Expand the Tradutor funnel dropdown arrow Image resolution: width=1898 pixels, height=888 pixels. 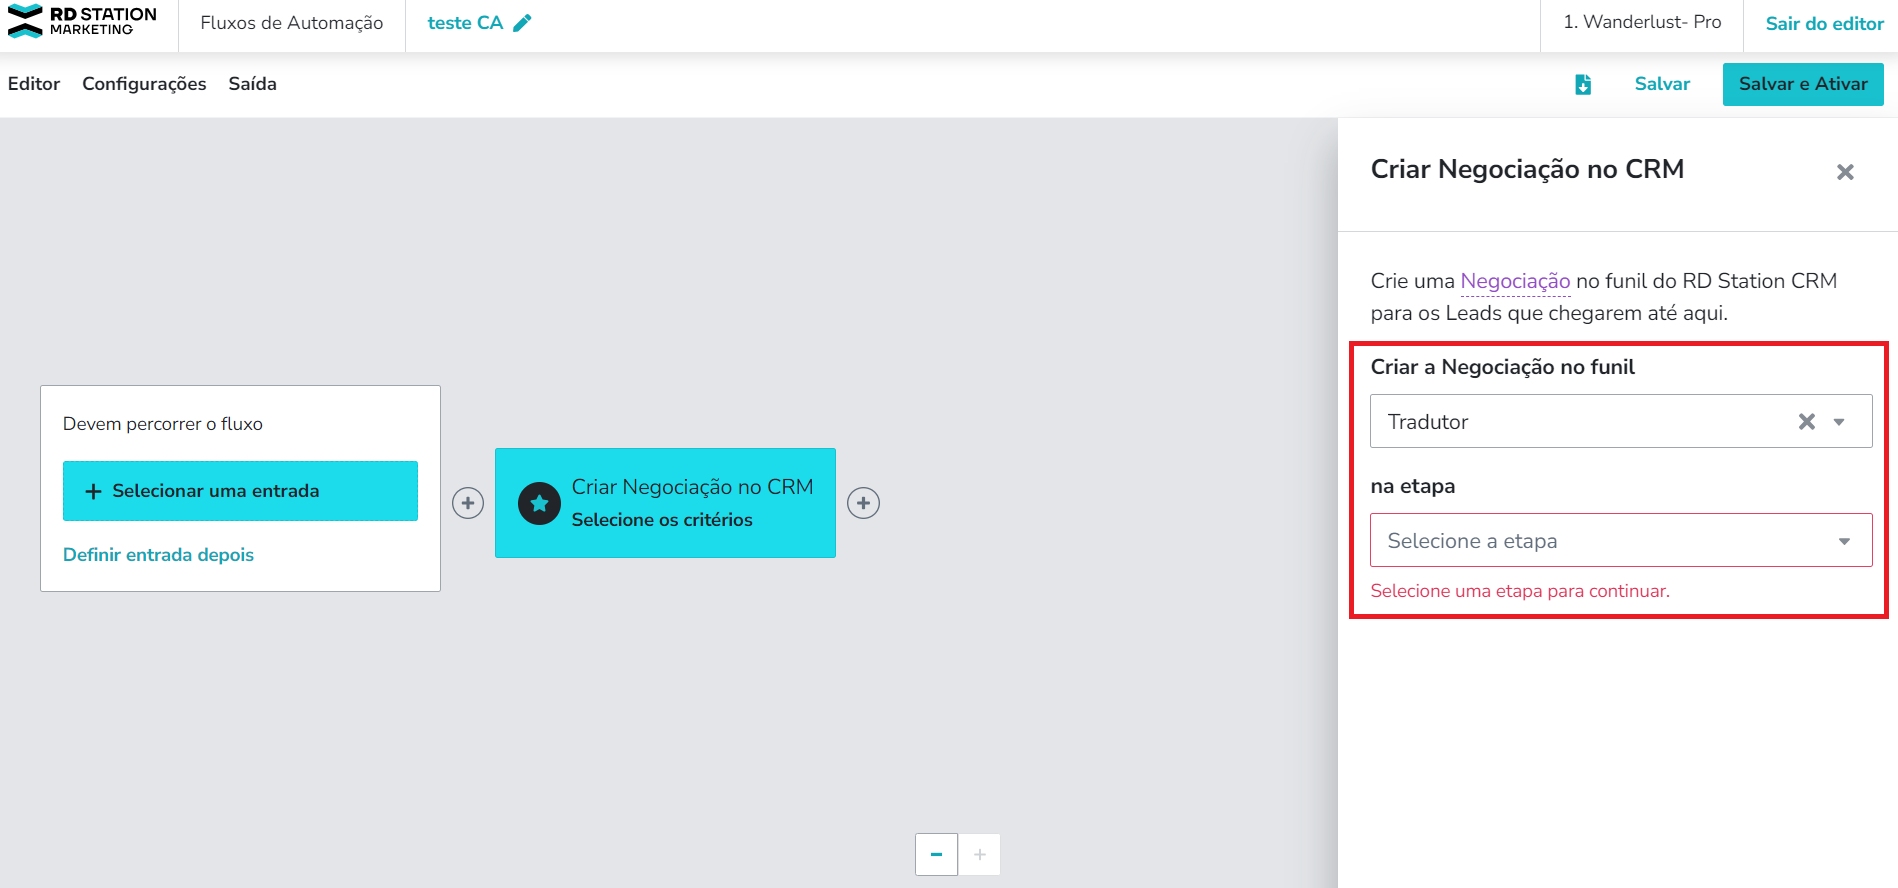pos(1839,422)
